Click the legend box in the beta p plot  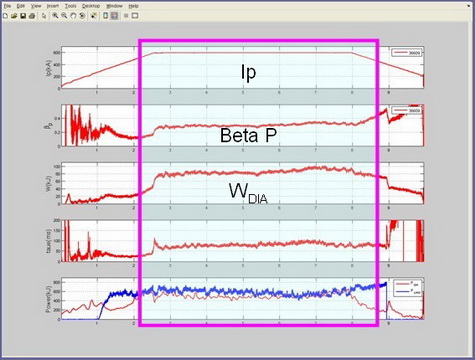click(407, 110)
